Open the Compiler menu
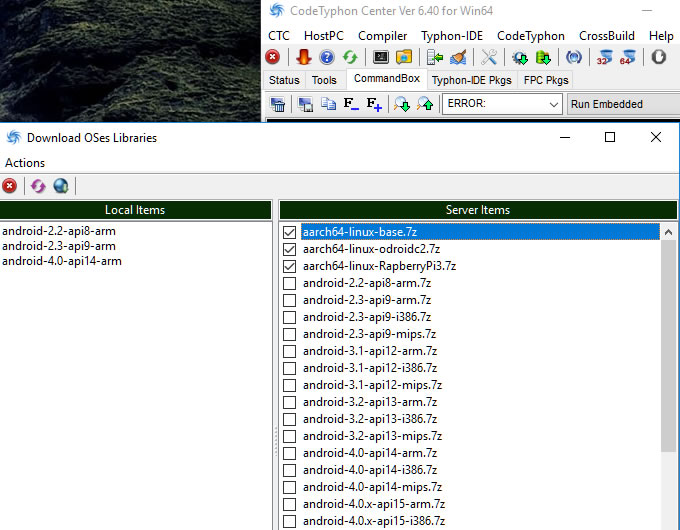 382,36
